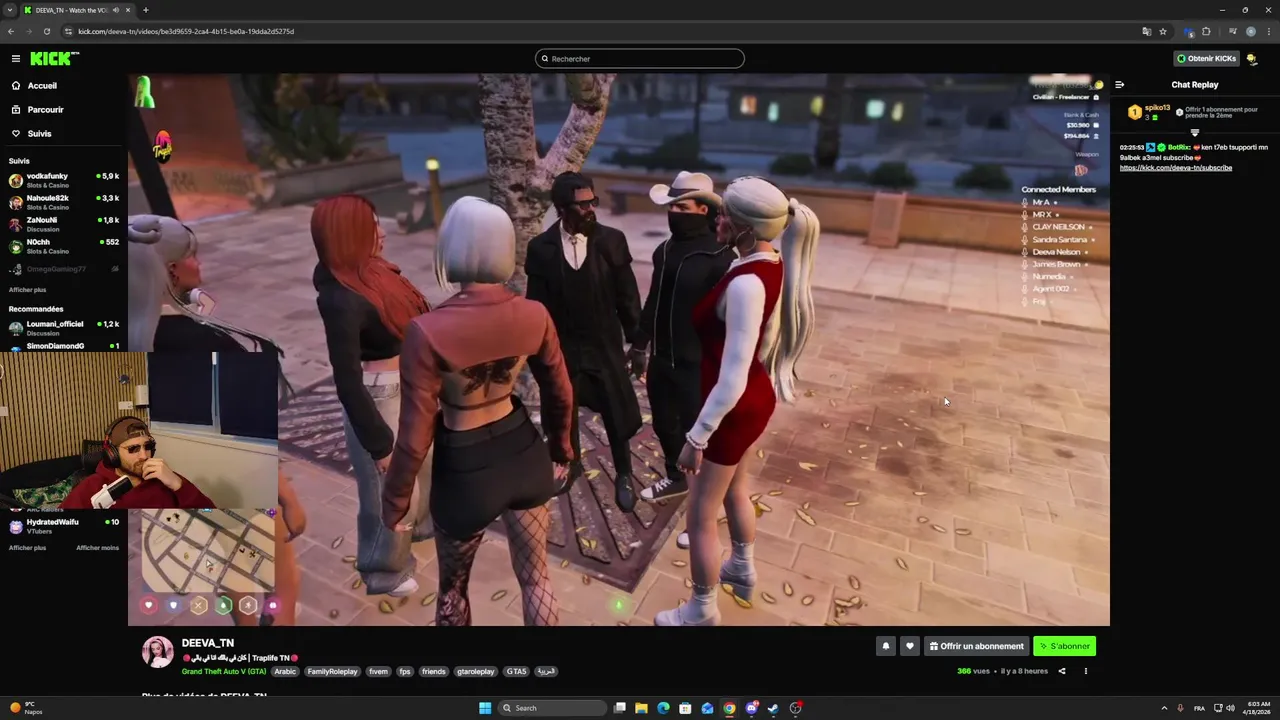Open ZaNouNi followed channel

pyautogui.click(x=64, y=224)
